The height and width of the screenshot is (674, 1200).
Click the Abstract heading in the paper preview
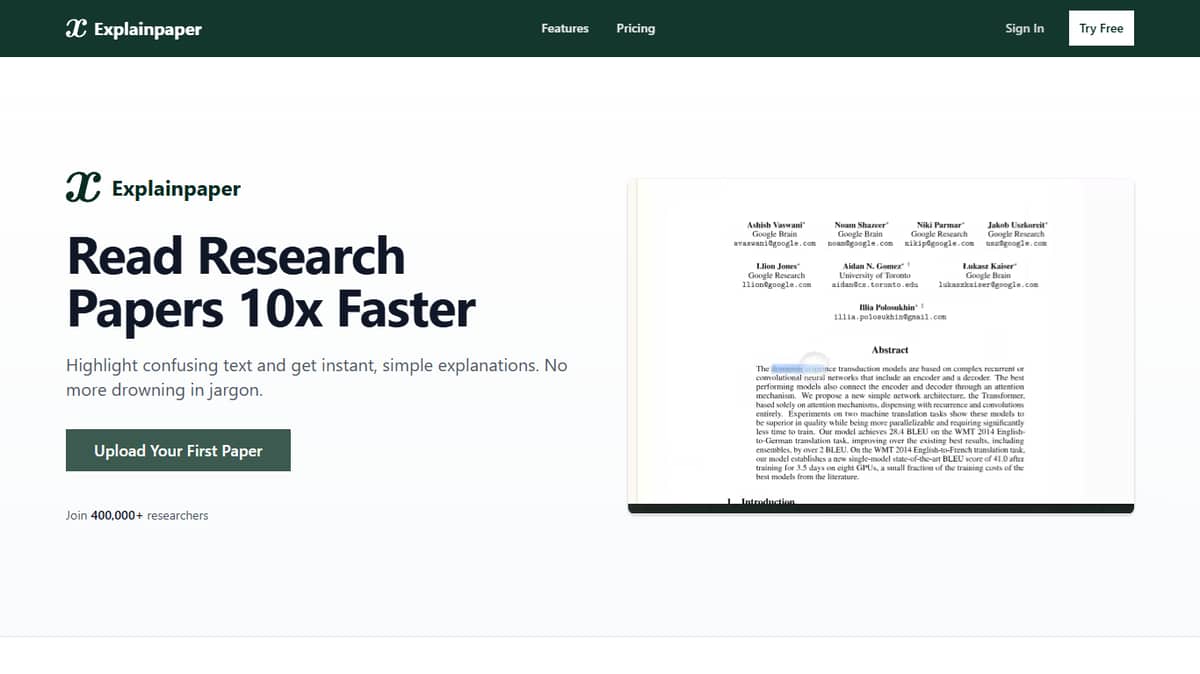tap(890, 350)
